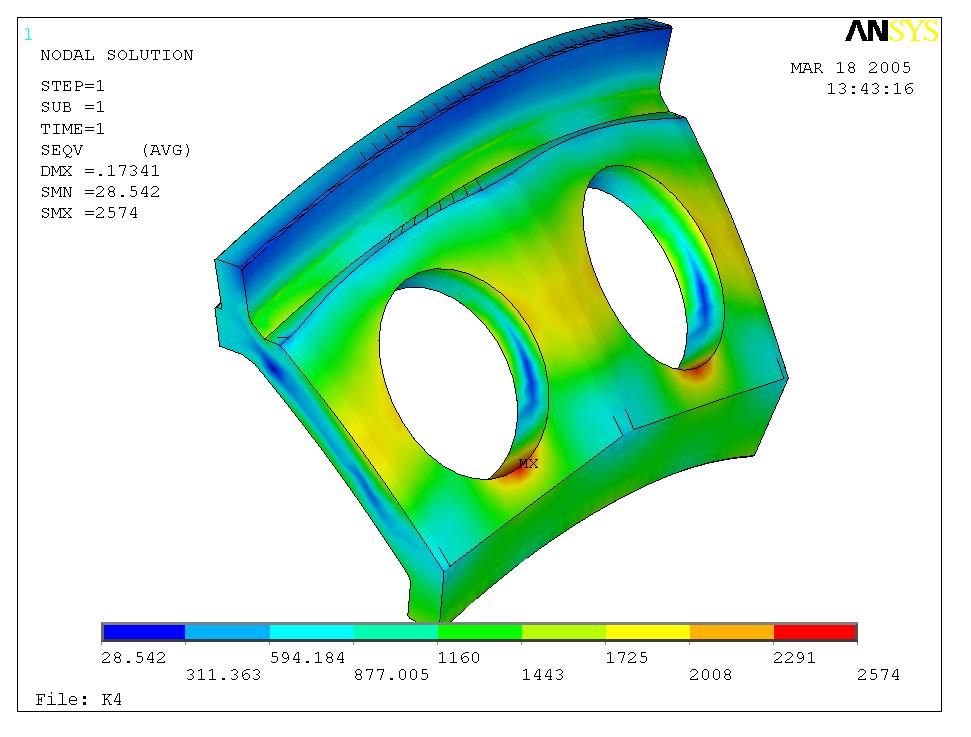Click the 877.005 legend value label

[x=392, y=675]
